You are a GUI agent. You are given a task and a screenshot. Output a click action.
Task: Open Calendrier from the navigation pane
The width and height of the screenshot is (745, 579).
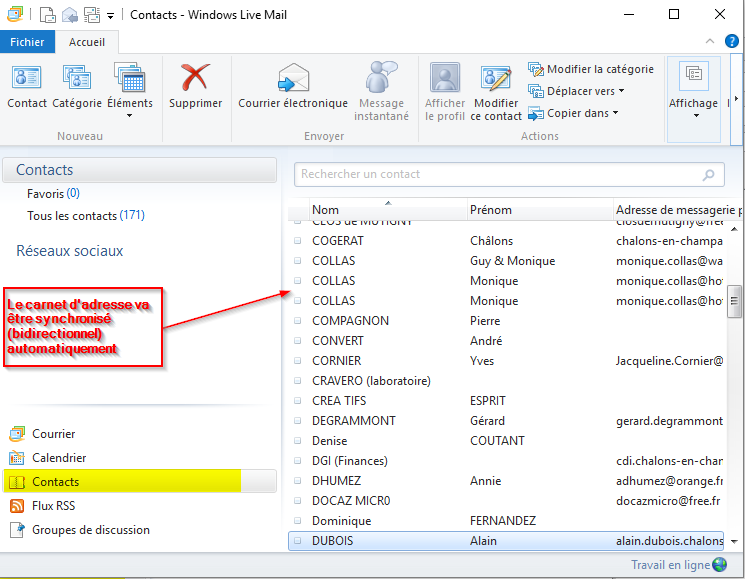point(59,458)
